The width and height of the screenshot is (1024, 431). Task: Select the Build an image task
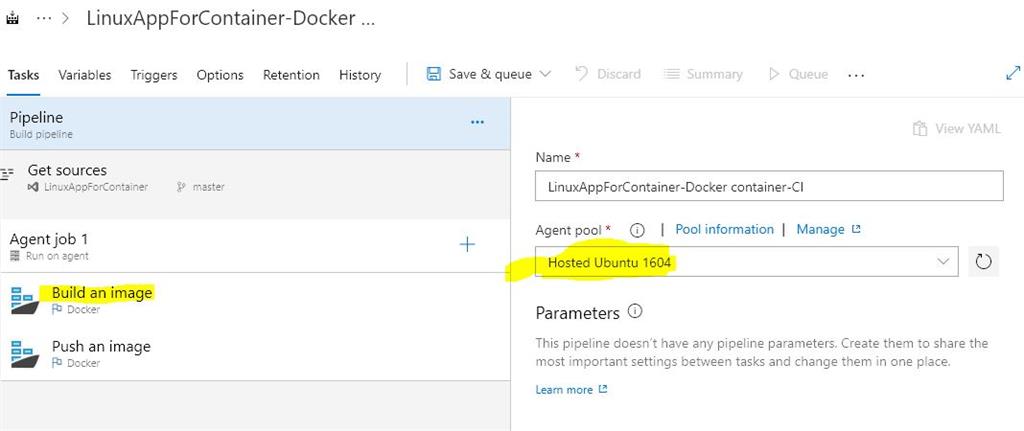(102, 293)
